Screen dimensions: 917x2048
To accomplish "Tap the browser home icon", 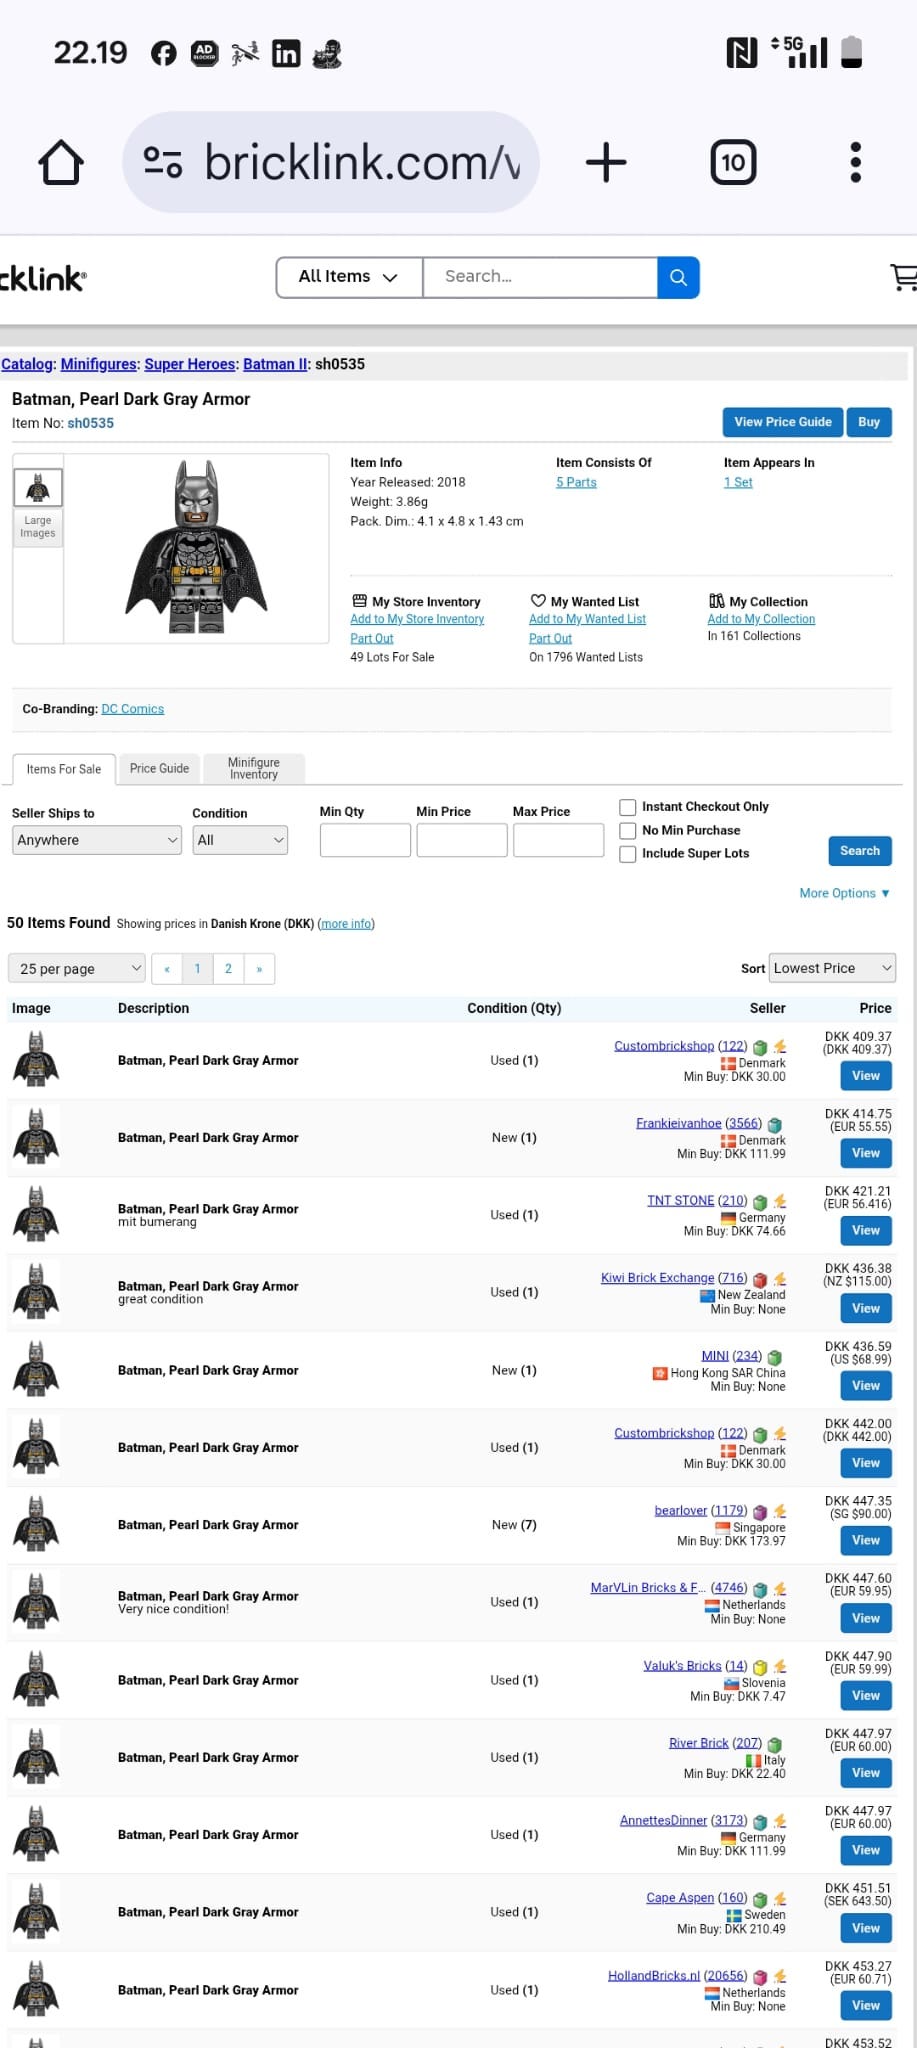I will click(x=61, y=162).
